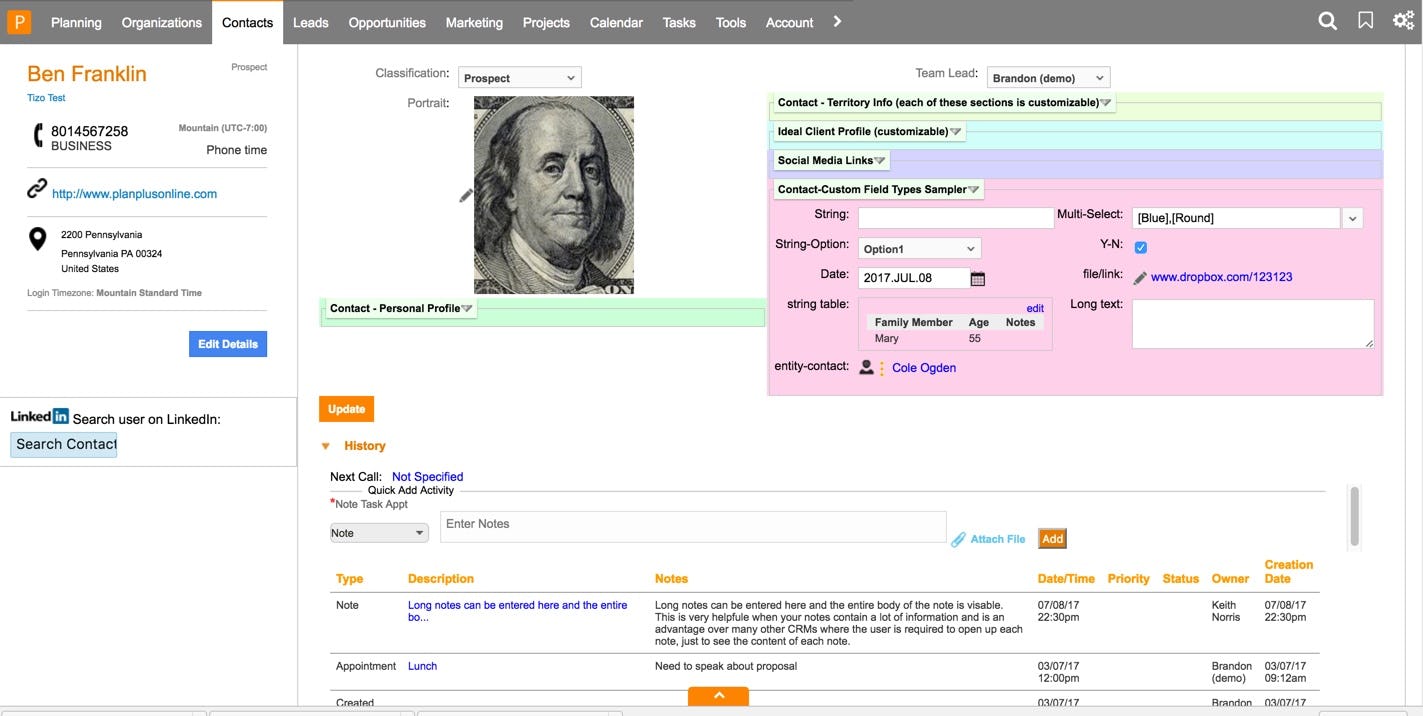The height and width of the screenshot is (716, 1423).
Task: Collapse the Social Media Links section
Action: [x=879, y=158]
